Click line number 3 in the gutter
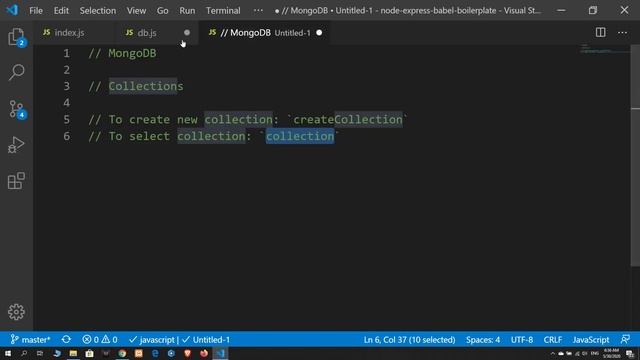This screenshot has width=640, height=360. pos(67,86)
